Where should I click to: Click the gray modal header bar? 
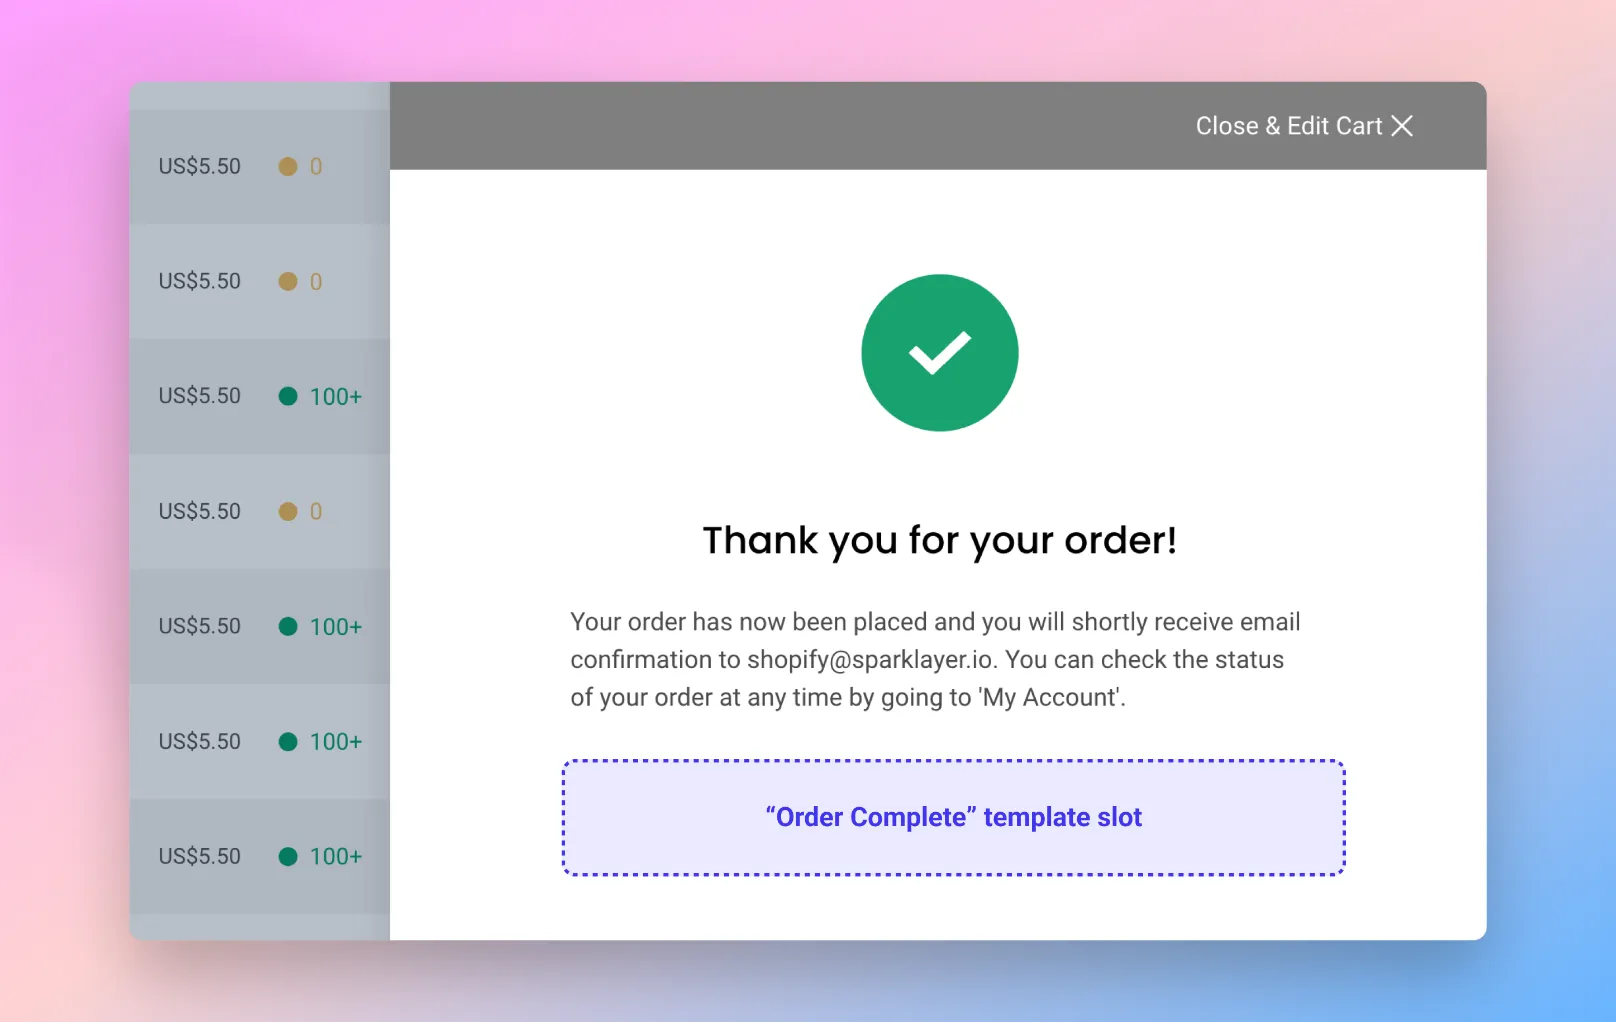point(938,126)
